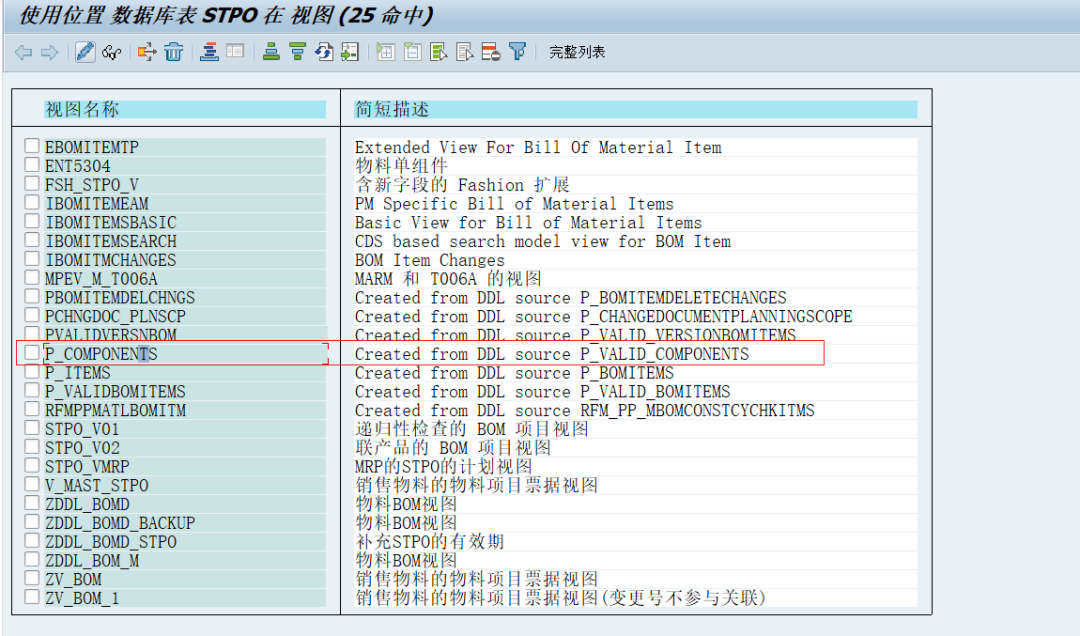The image size is (1080, 636).
Task: Click description '递归性检查的 BOM 项目视图'
Action: coord(472,429)
